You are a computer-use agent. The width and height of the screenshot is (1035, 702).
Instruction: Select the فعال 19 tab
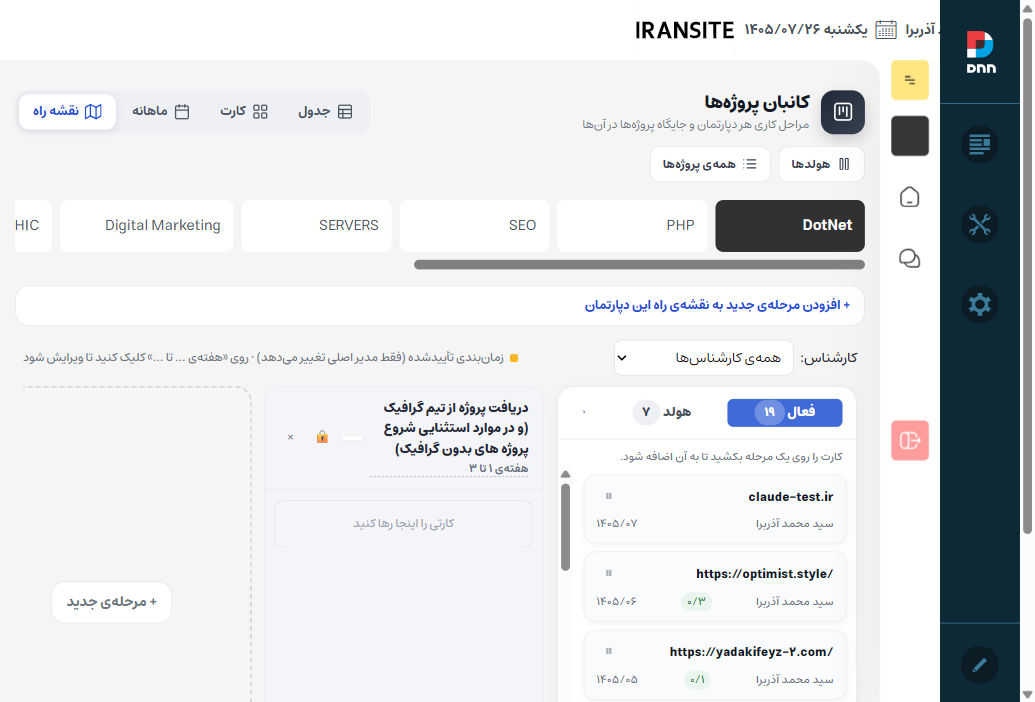[x=784, y=412]
